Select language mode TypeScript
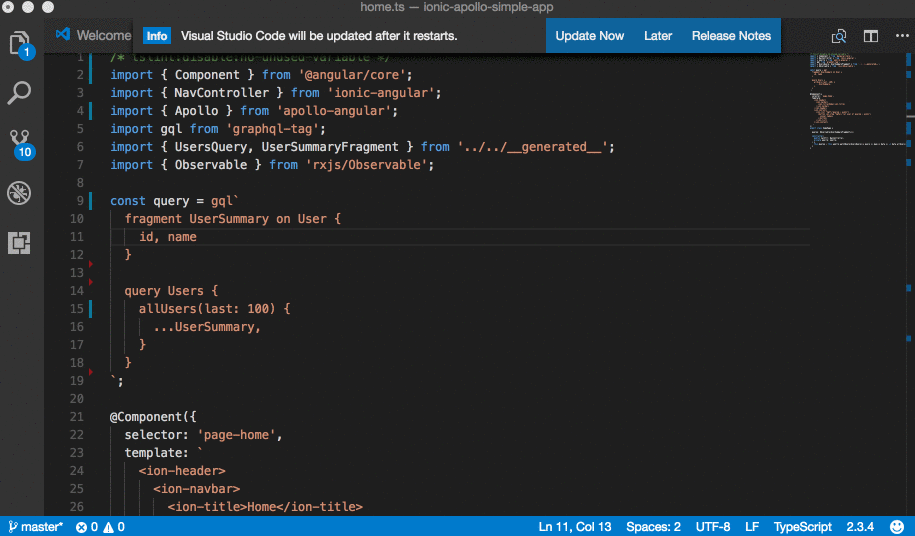The height and width of the screenshot is (536, 915). 802,527
